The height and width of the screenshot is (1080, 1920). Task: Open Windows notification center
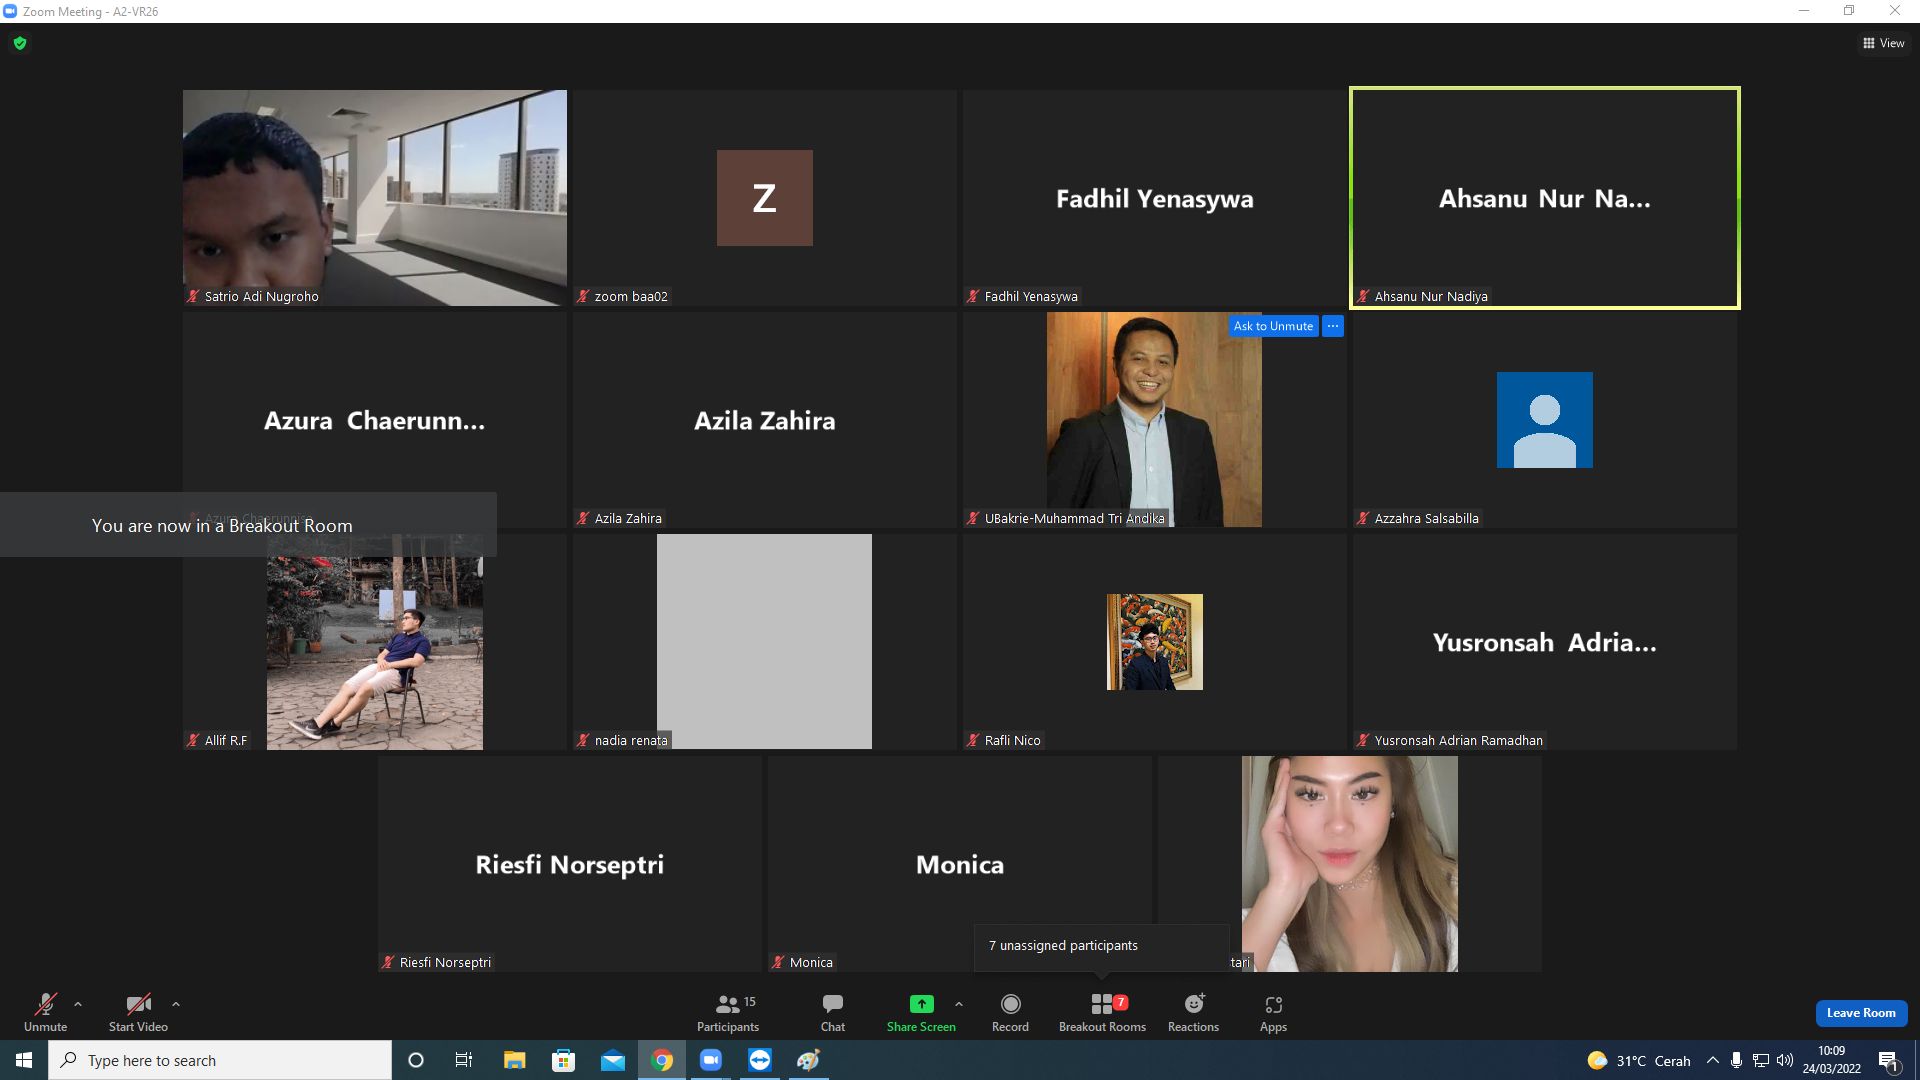tap(1889, 1060)
